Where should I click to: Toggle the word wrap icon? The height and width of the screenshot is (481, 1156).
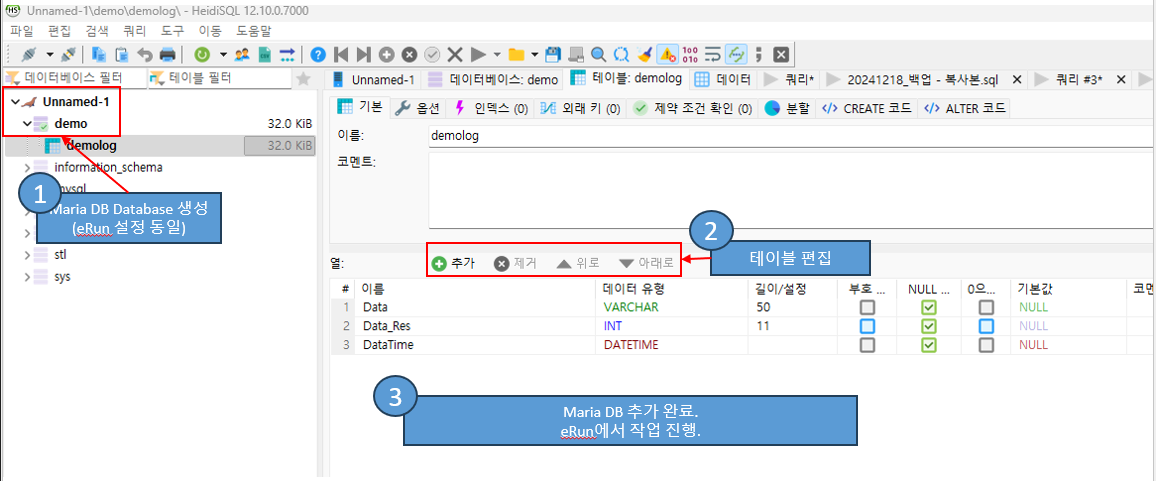[x=713, y=54]
